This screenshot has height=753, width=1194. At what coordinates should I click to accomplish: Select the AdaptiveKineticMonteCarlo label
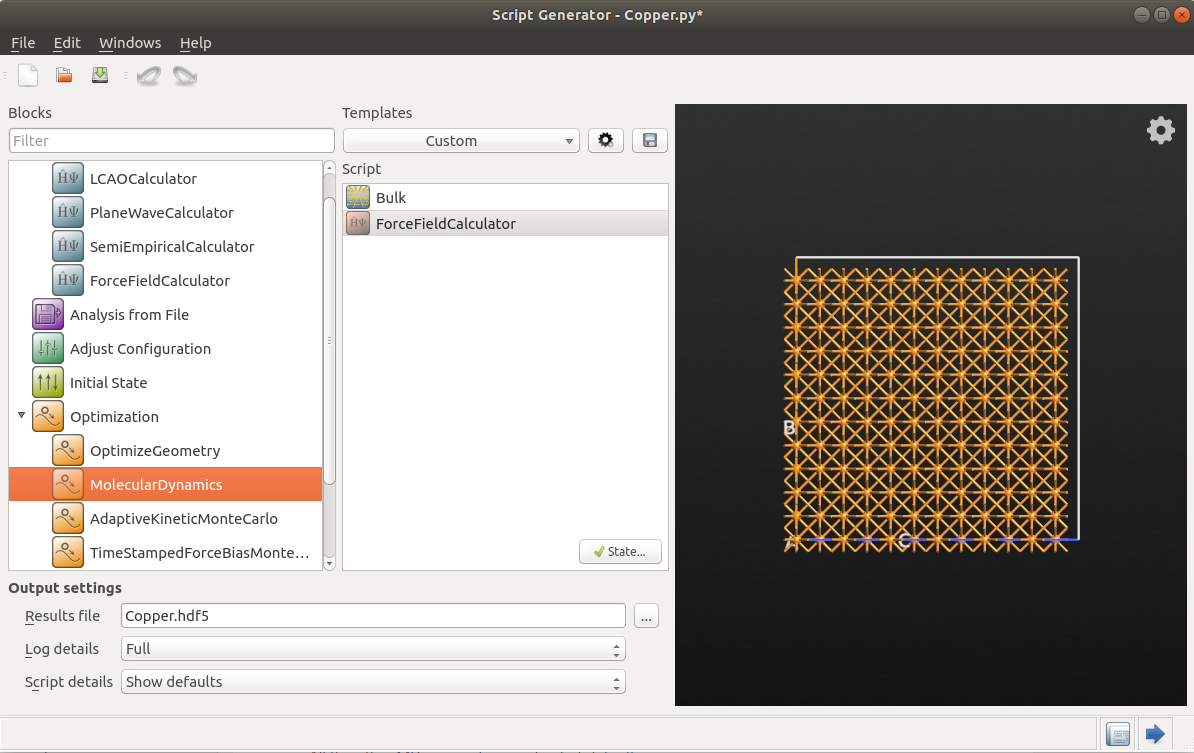click(184, 519)
